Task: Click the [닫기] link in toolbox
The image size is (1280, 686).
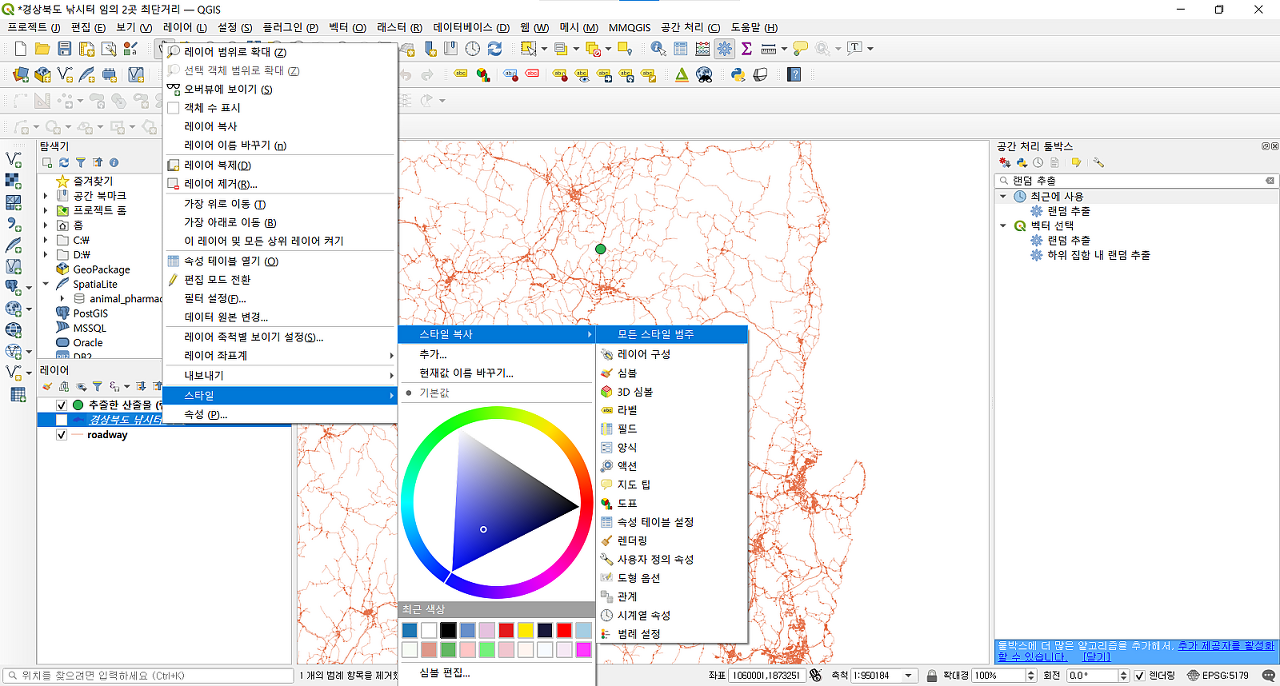Action: [x=1096, y=657]
